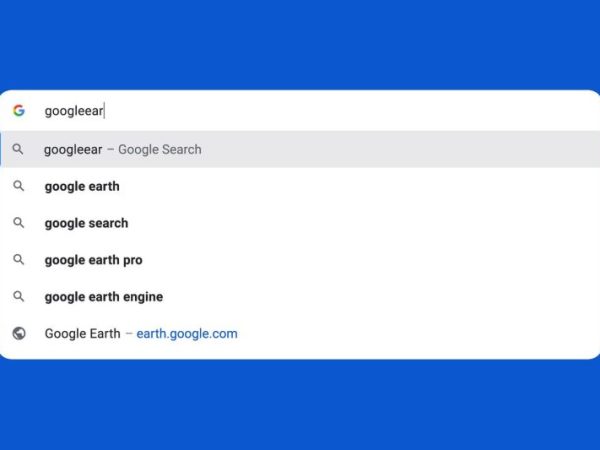The image size is (600, 450).
Task: Click the globe icon next to Google Earth
Action: pos(19,333)
